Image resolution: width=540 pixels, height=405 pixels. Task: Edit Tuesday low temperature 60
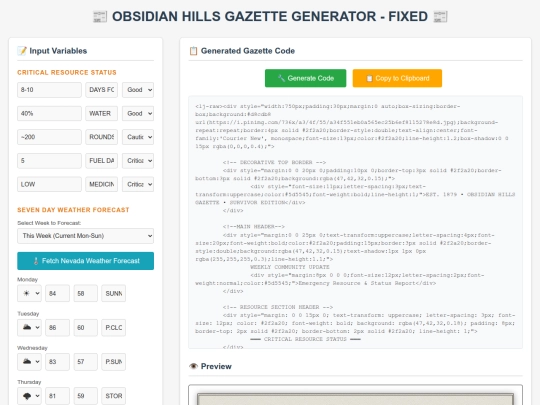point(85,328)
